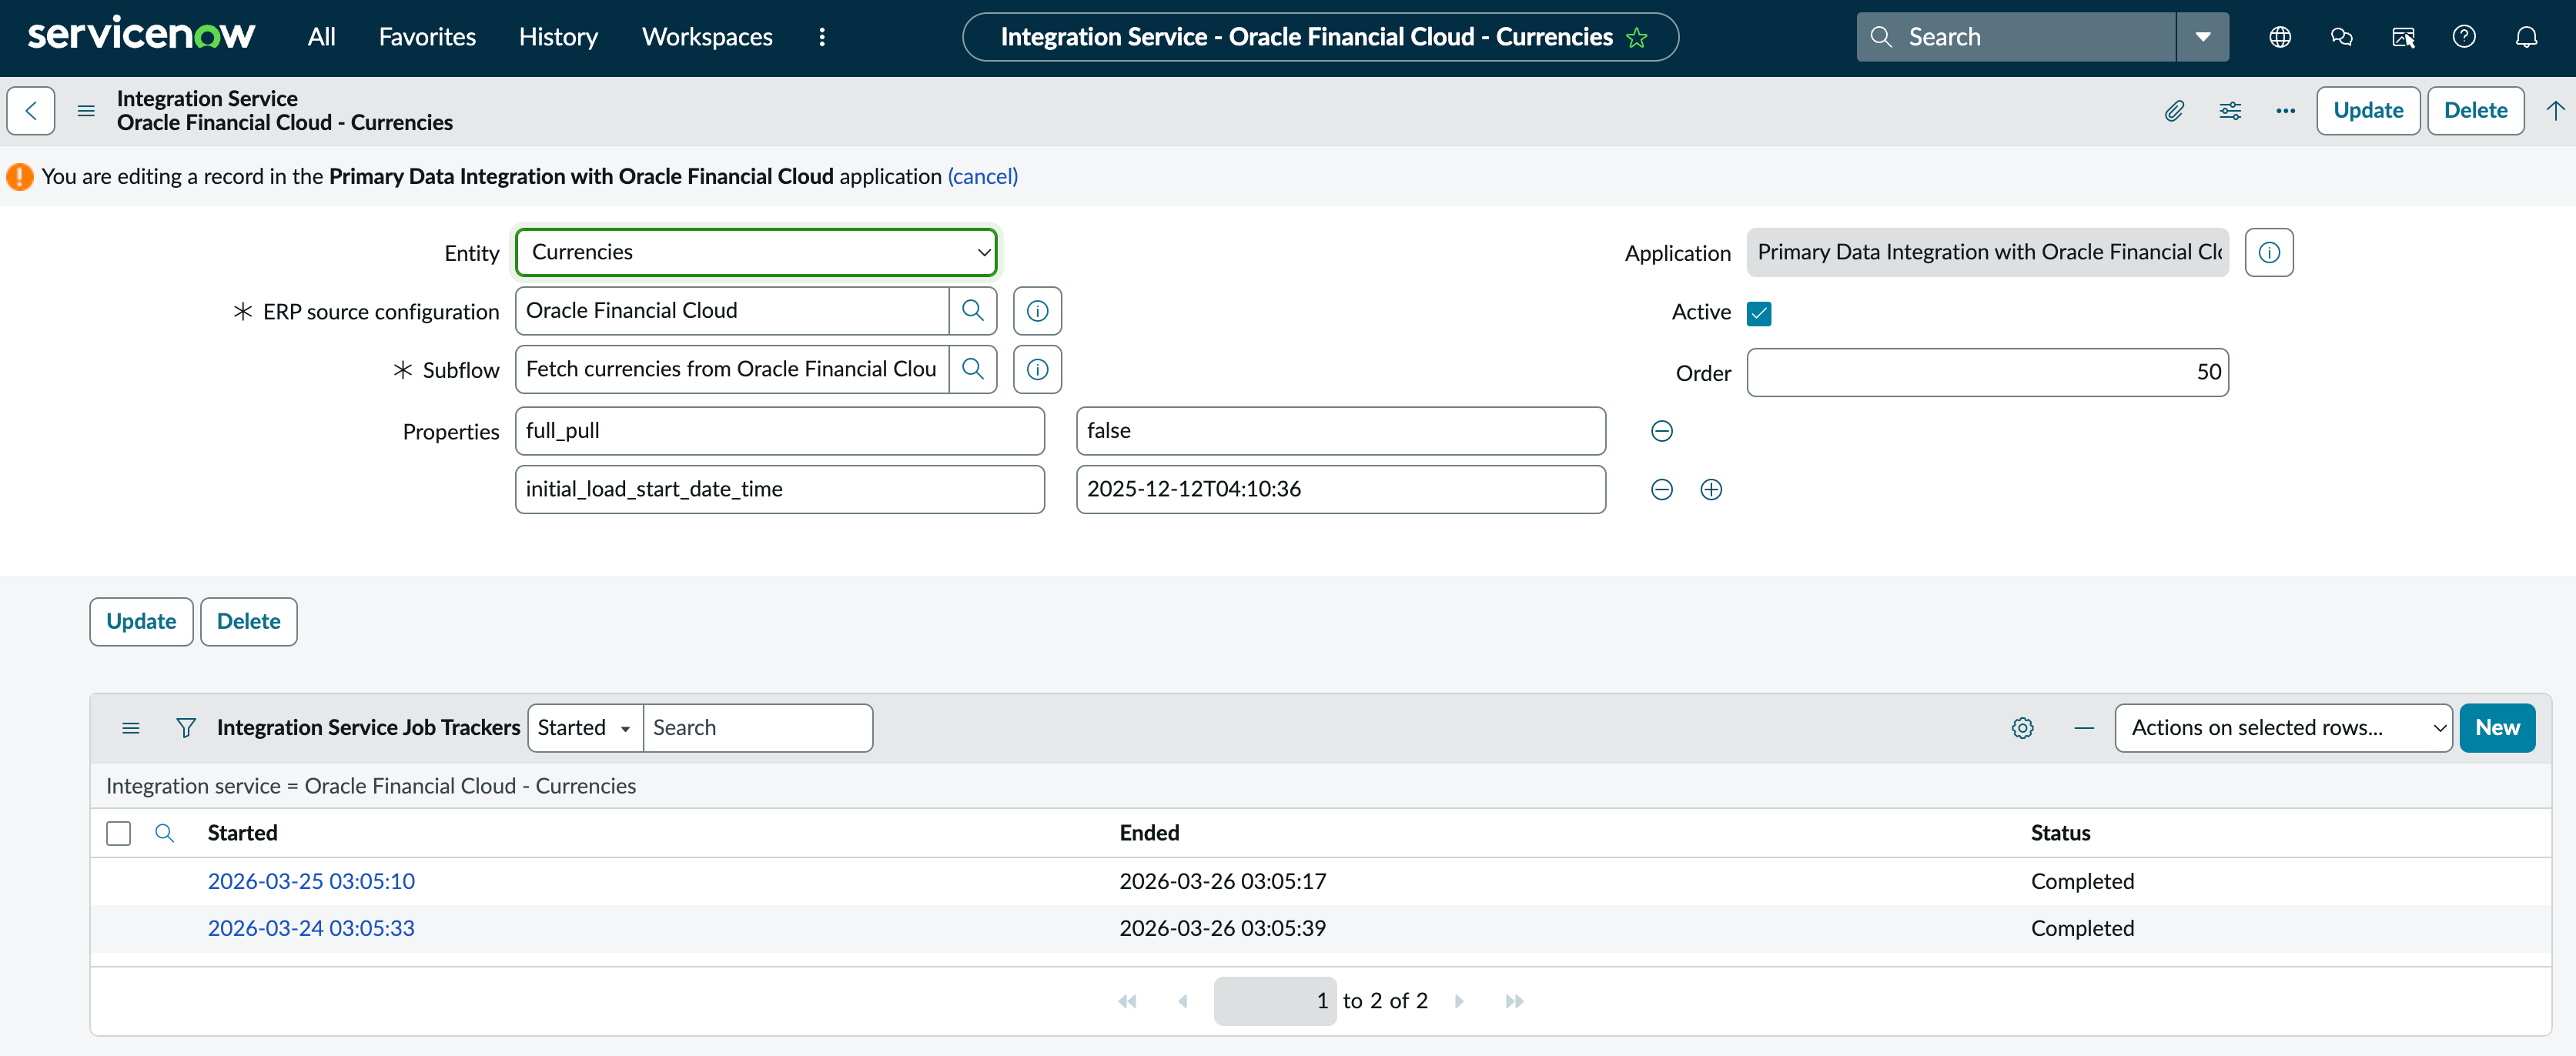The width and height of the screenshot is (2576, 1056).
Task: Open personalize form settings sliders icon
Action: pos(2230,110)
